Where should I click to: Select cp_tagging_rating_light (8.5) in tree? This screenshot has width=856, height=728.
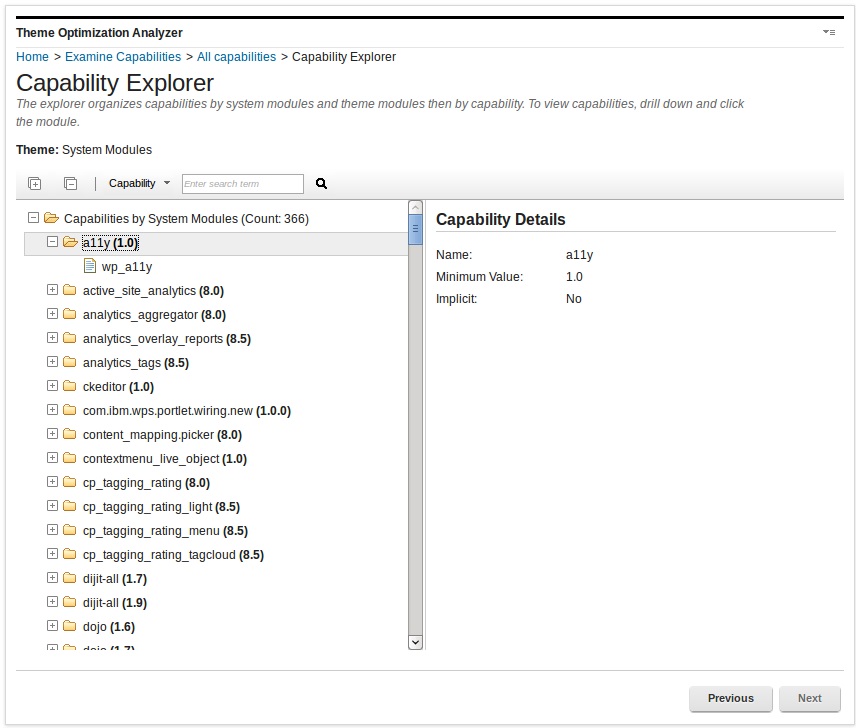161,507
